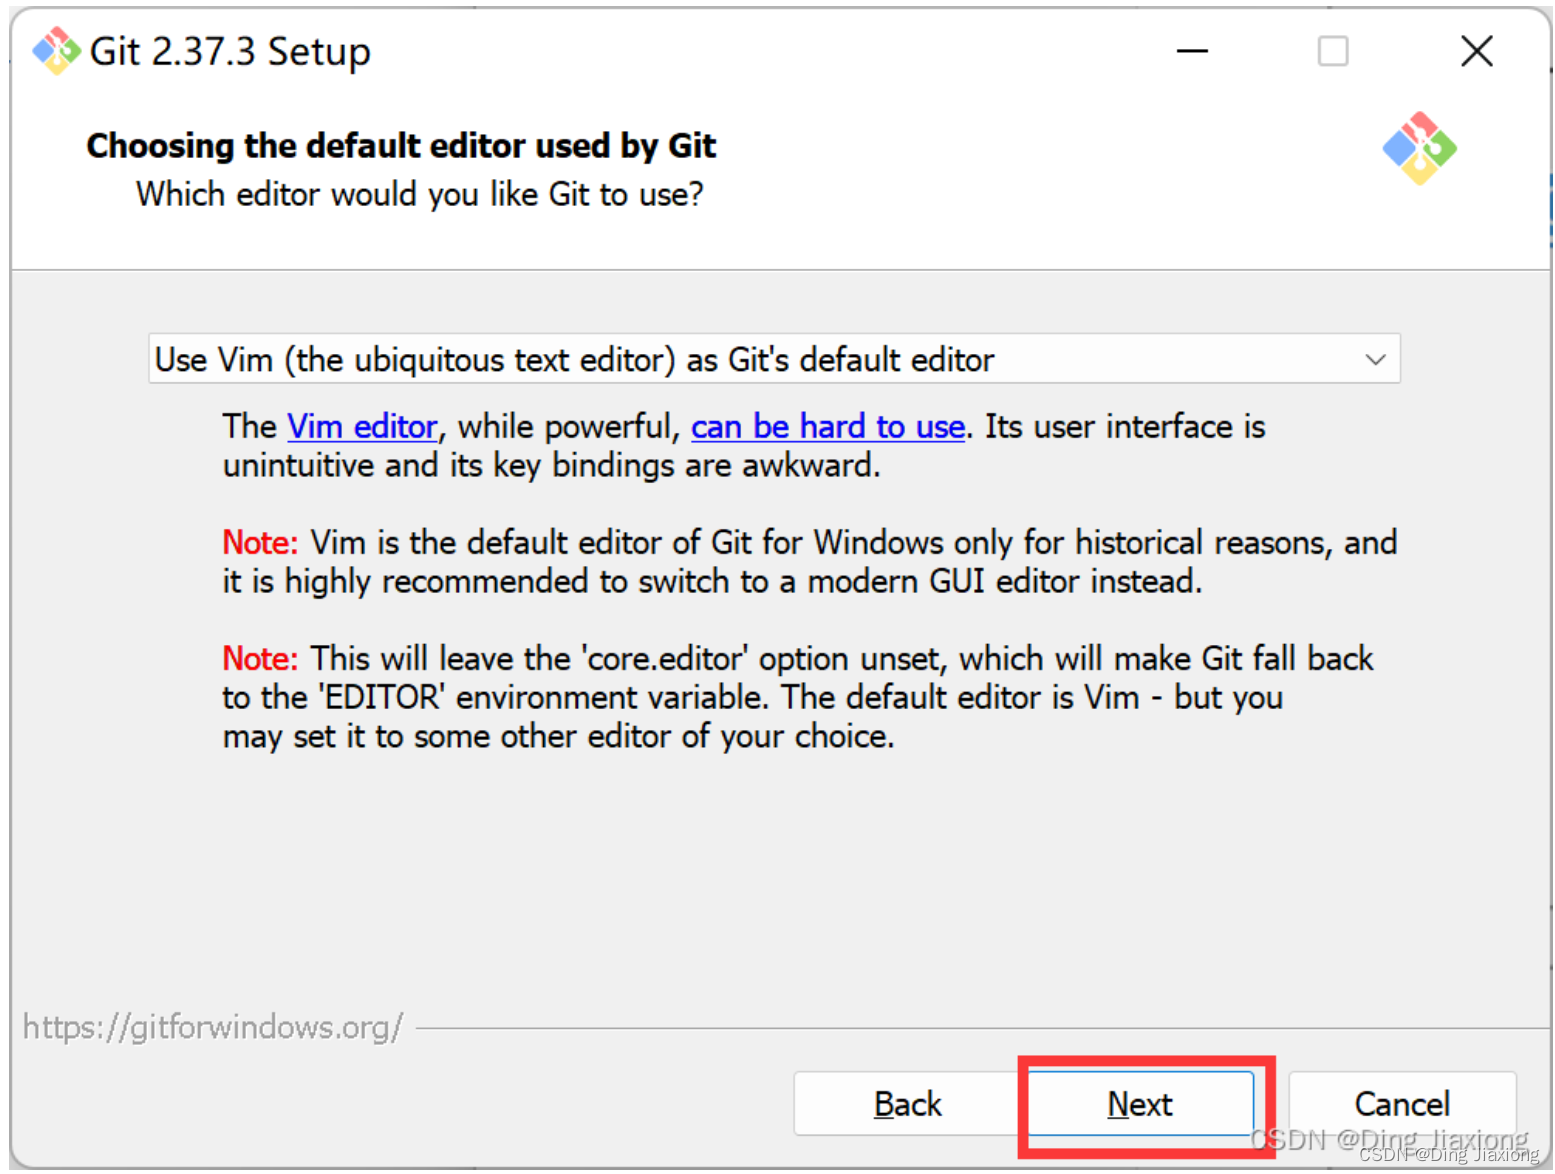This screenshot has width=1555, height=1174.
Task: Click the second red 'Note:' about core.editor
Action: pos(260,659)
